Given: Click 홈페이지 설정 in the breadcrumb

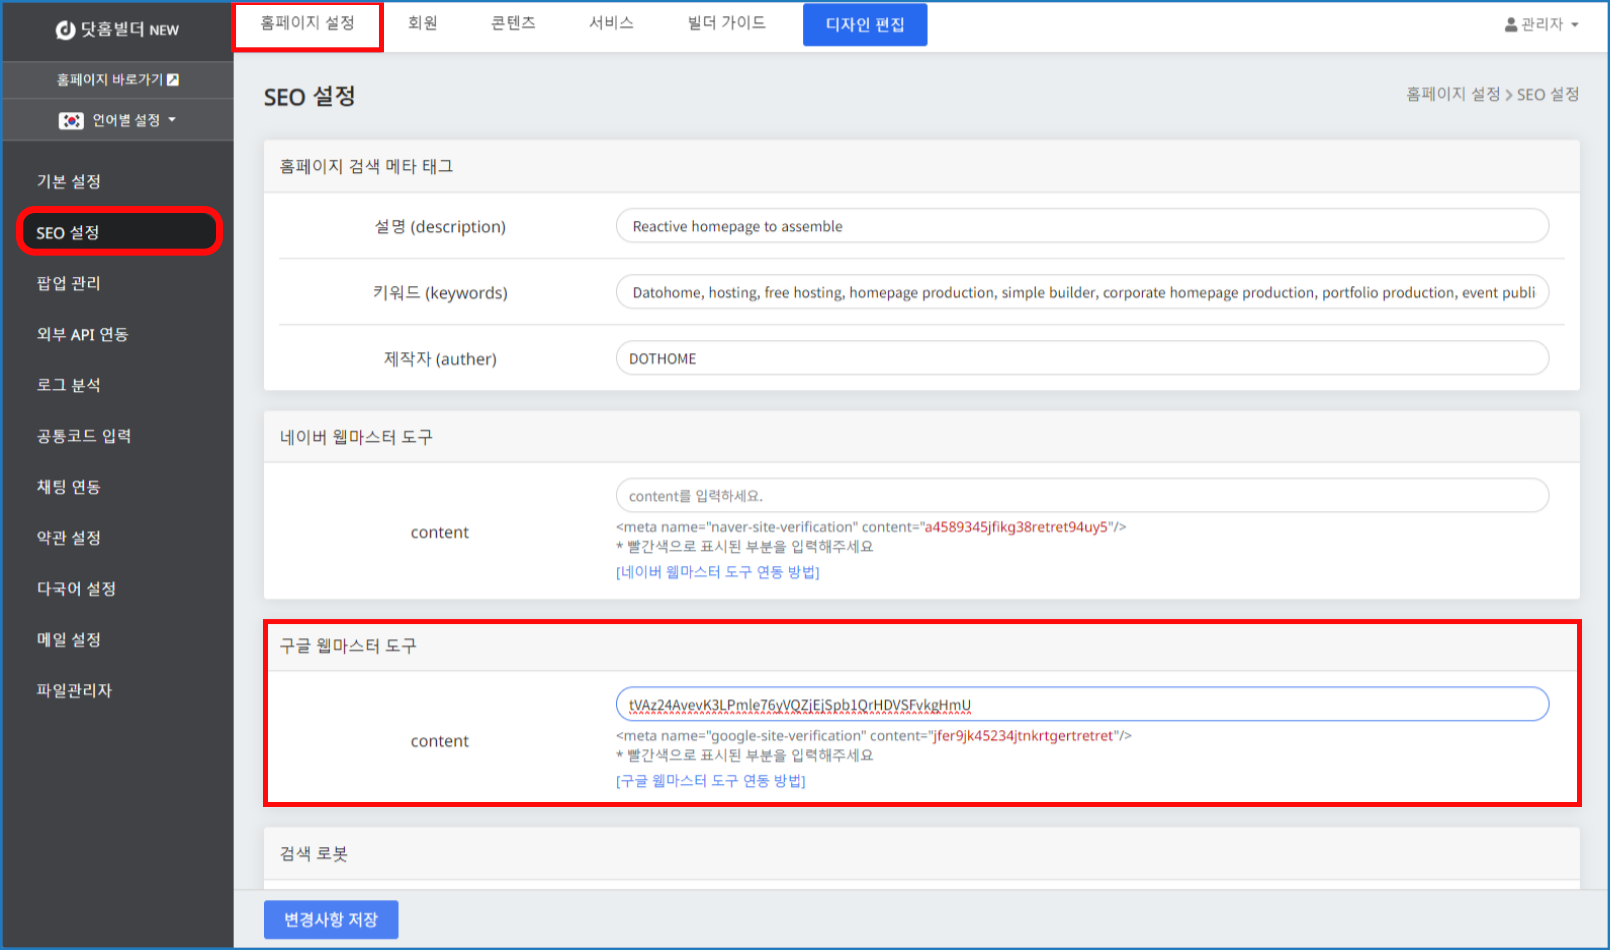Looking at the screenshot, I should coord(1452,95).
